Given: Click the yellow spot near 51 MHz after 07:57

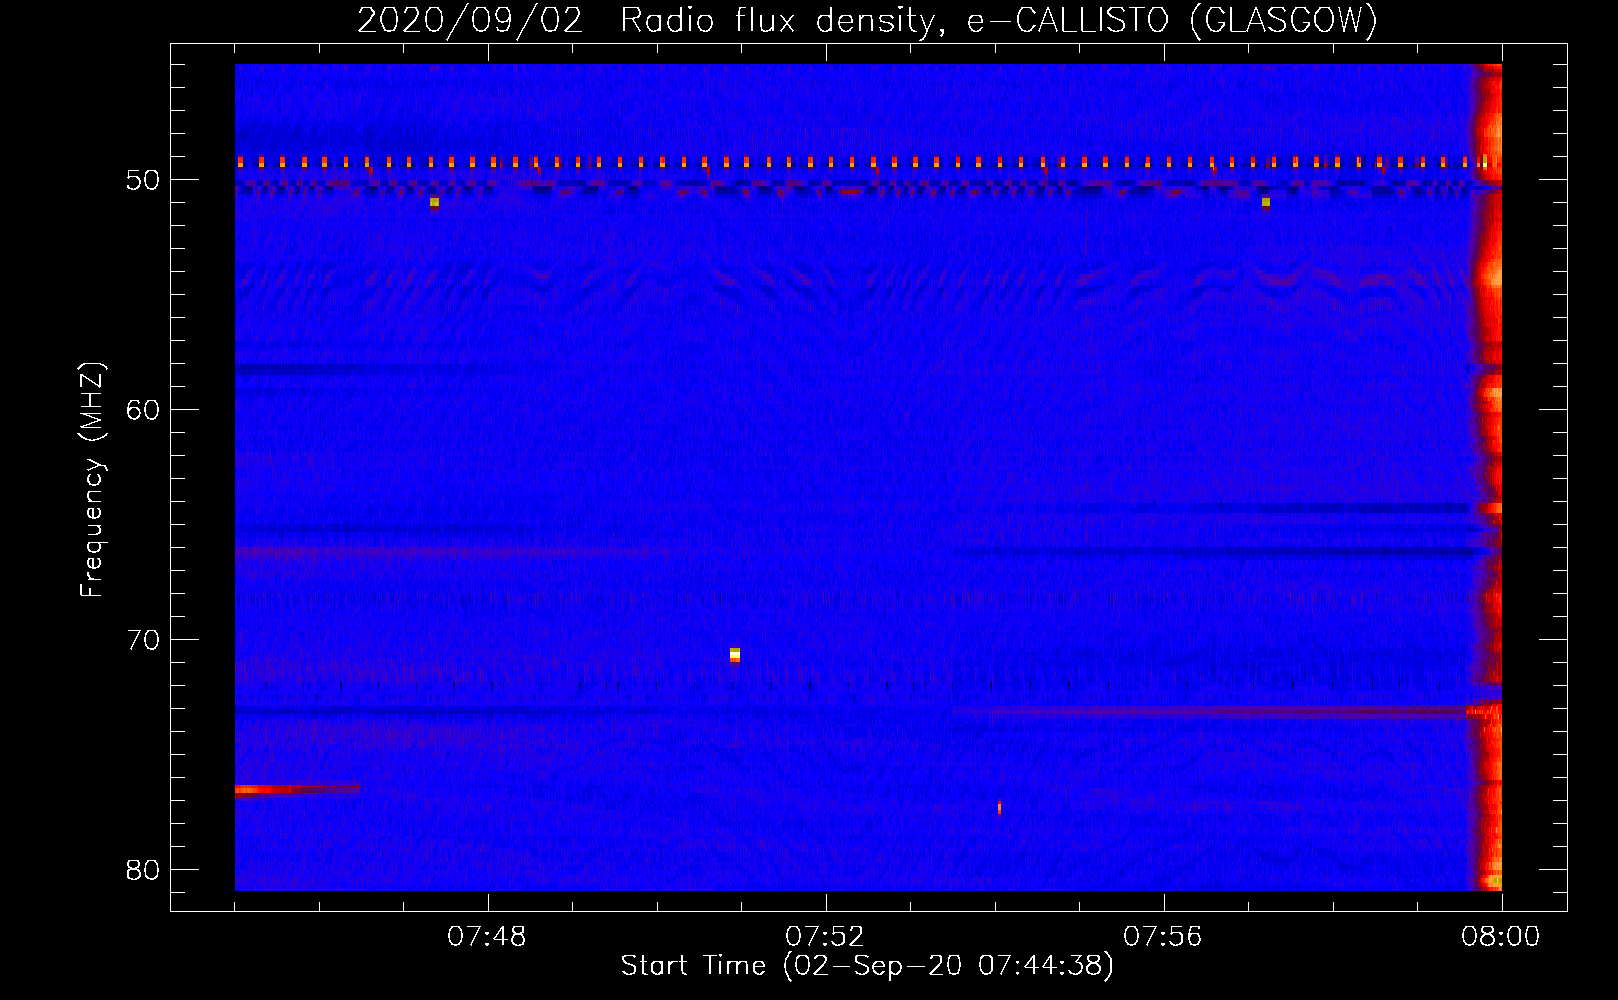Looking at the screenshot, I should (1266, 202).
